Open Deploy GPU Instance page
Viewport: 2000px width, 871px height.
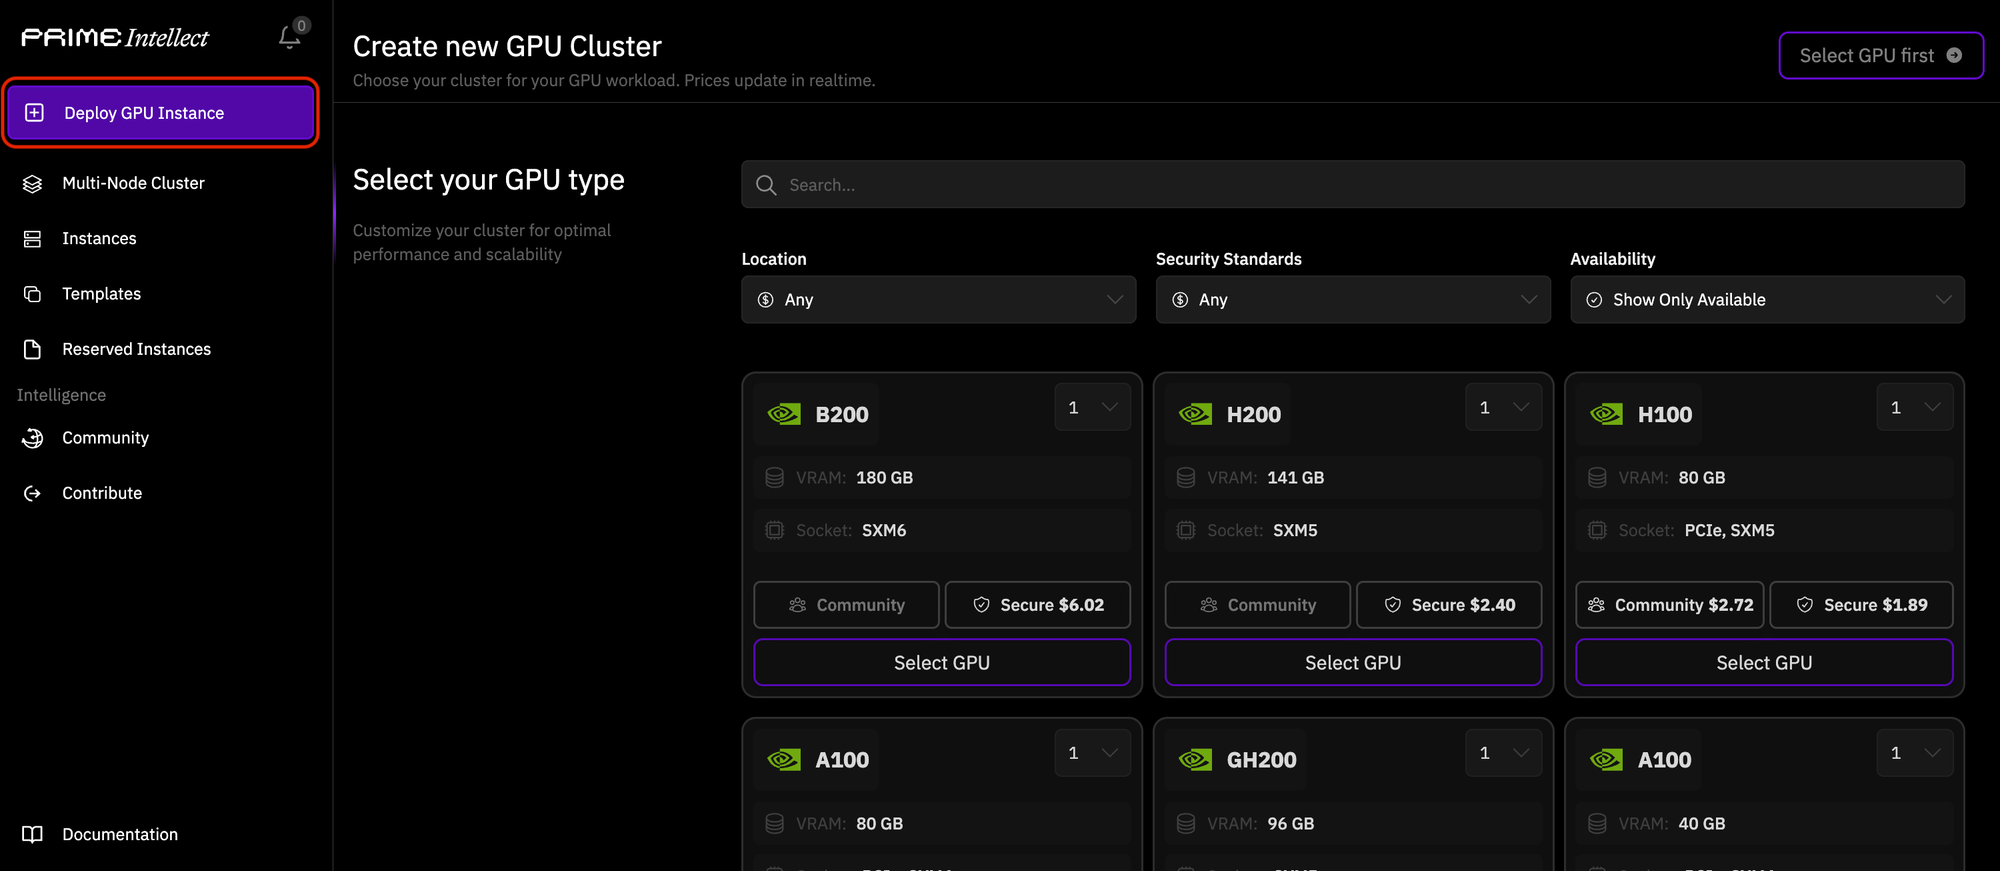(x=161, y=113)
